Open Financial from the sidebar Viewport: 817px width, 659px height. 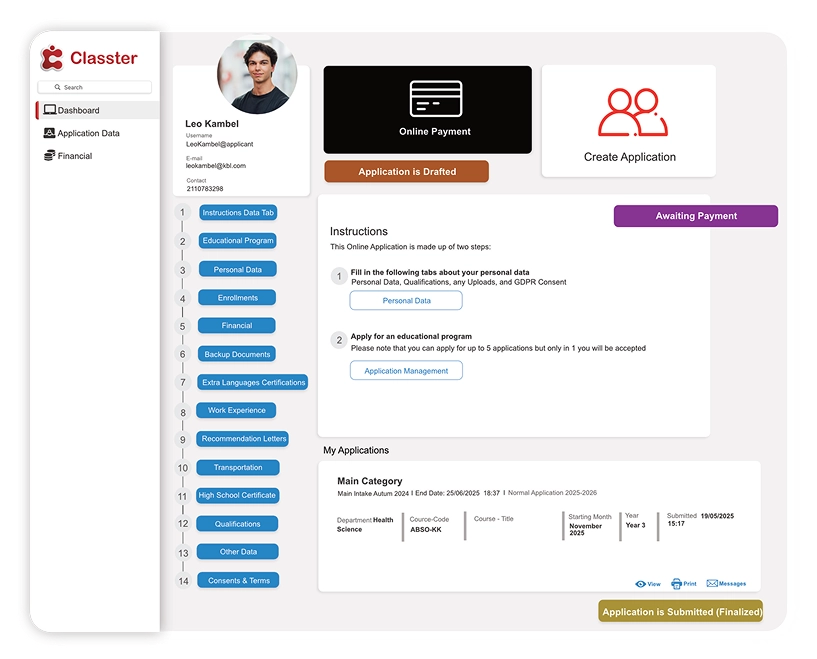(74, 156)
